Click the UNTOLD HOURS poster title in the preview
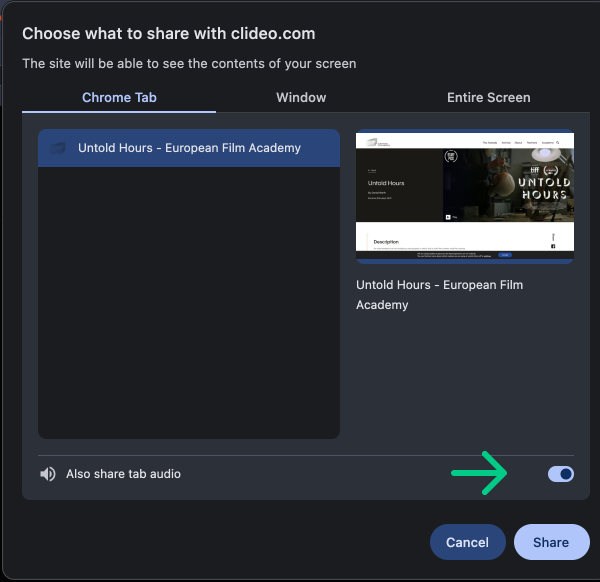Screen dimensions: 600x582 [544, 188]
